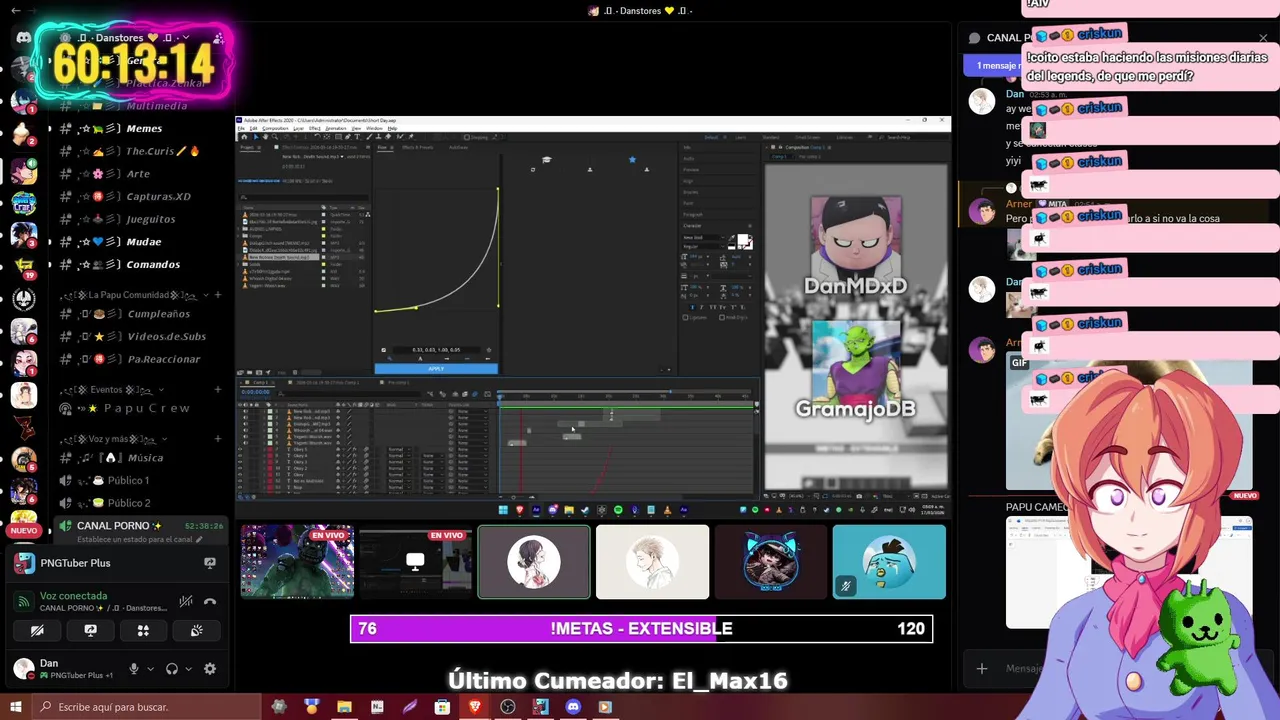This screenshot has height=720, width=1280.
Task: Create channel in Eventos category
Action: (218, 390)
